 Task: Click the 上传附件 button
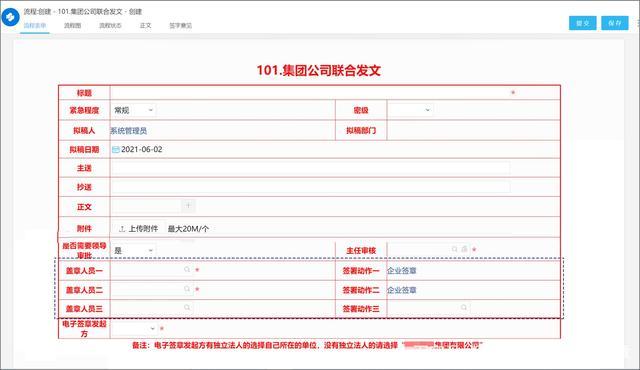coord(139,229)
